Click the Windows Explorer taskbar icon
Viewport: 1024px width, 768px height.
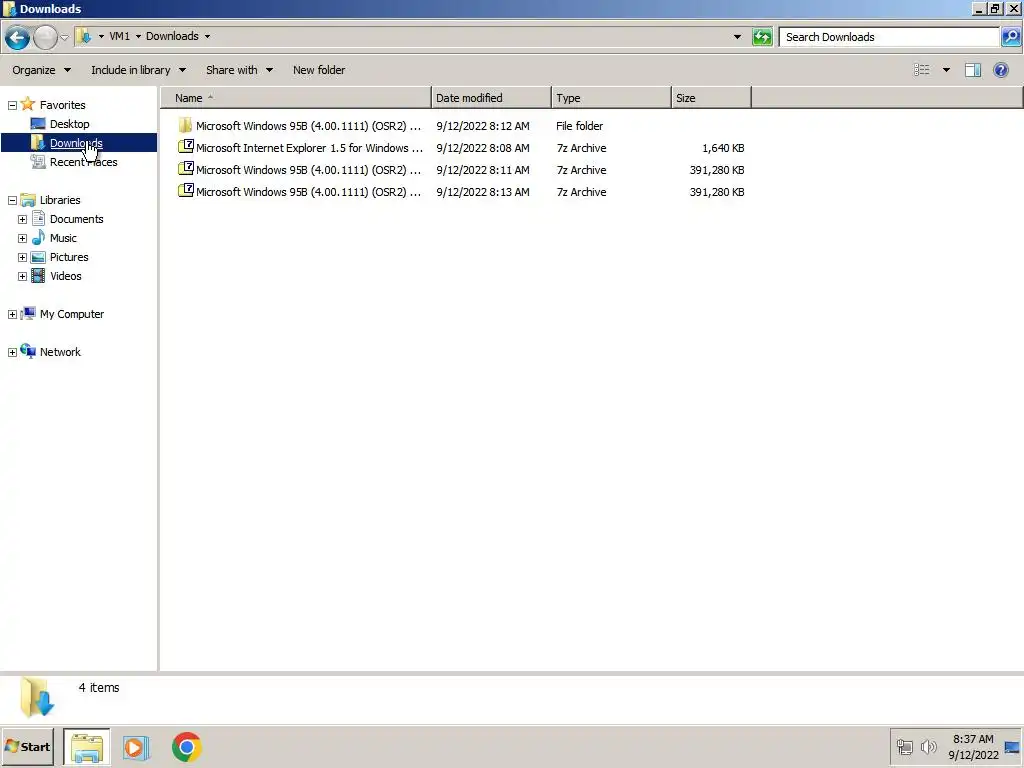tap(87, 747)
